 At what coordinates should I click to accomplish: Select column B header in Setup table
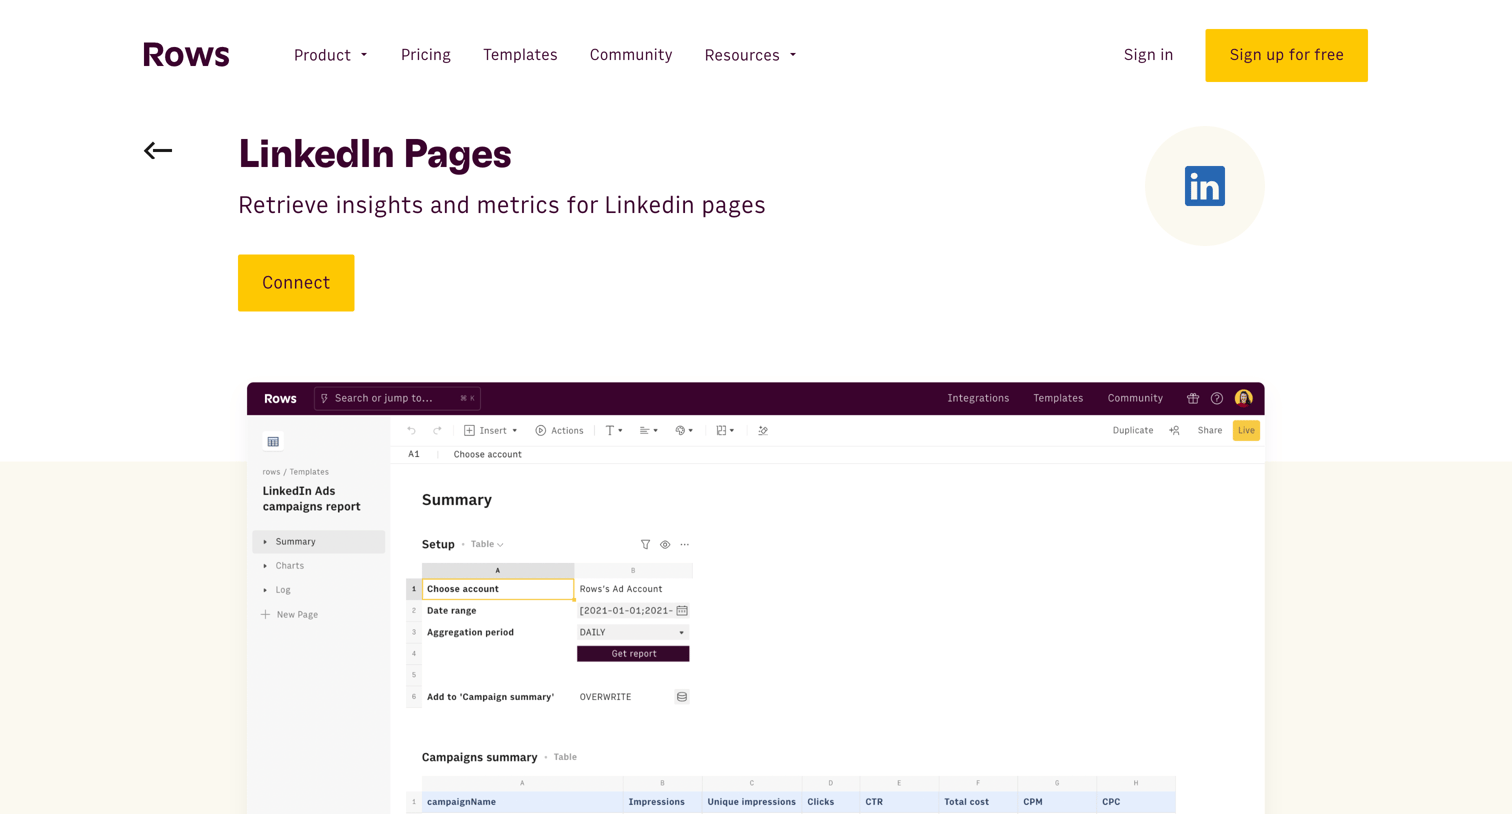pos(633,570)
